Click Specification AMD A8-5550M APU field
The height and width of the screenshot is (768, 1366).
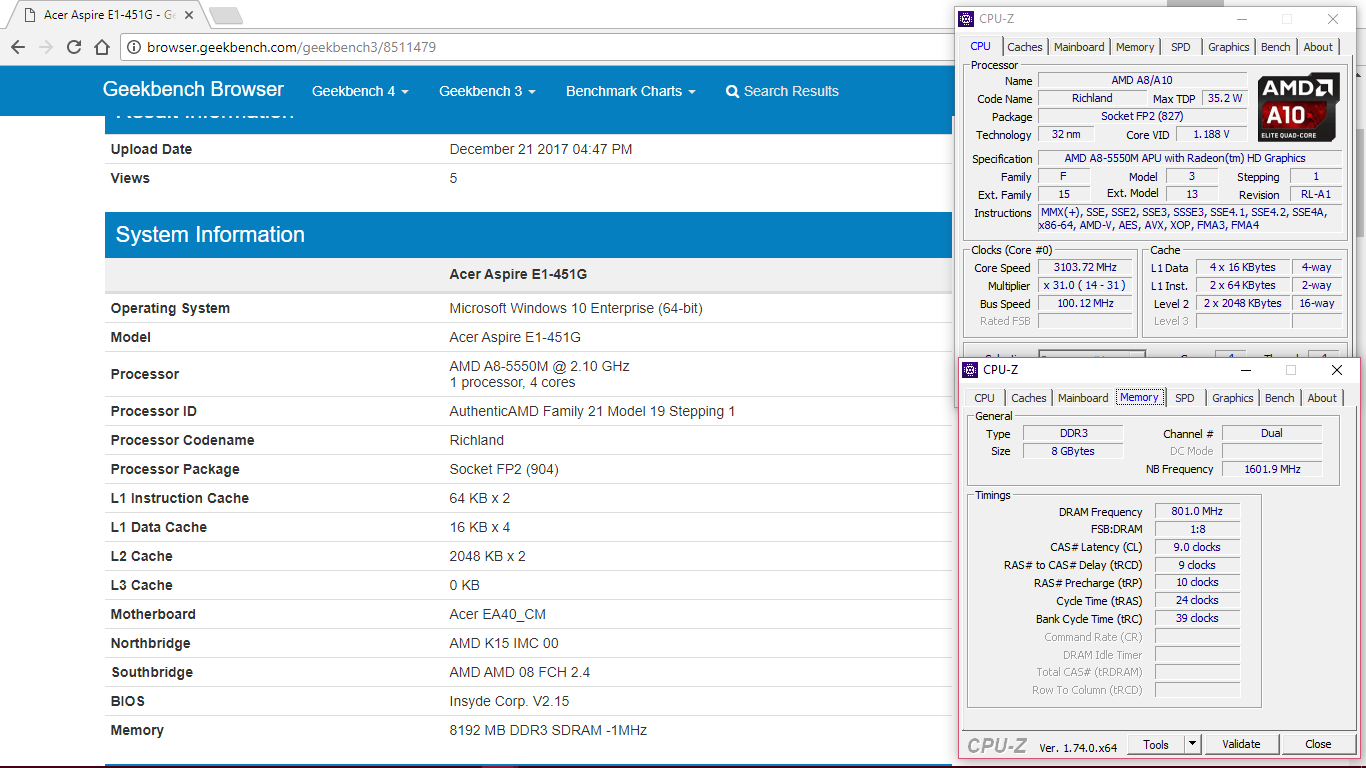1190,158
